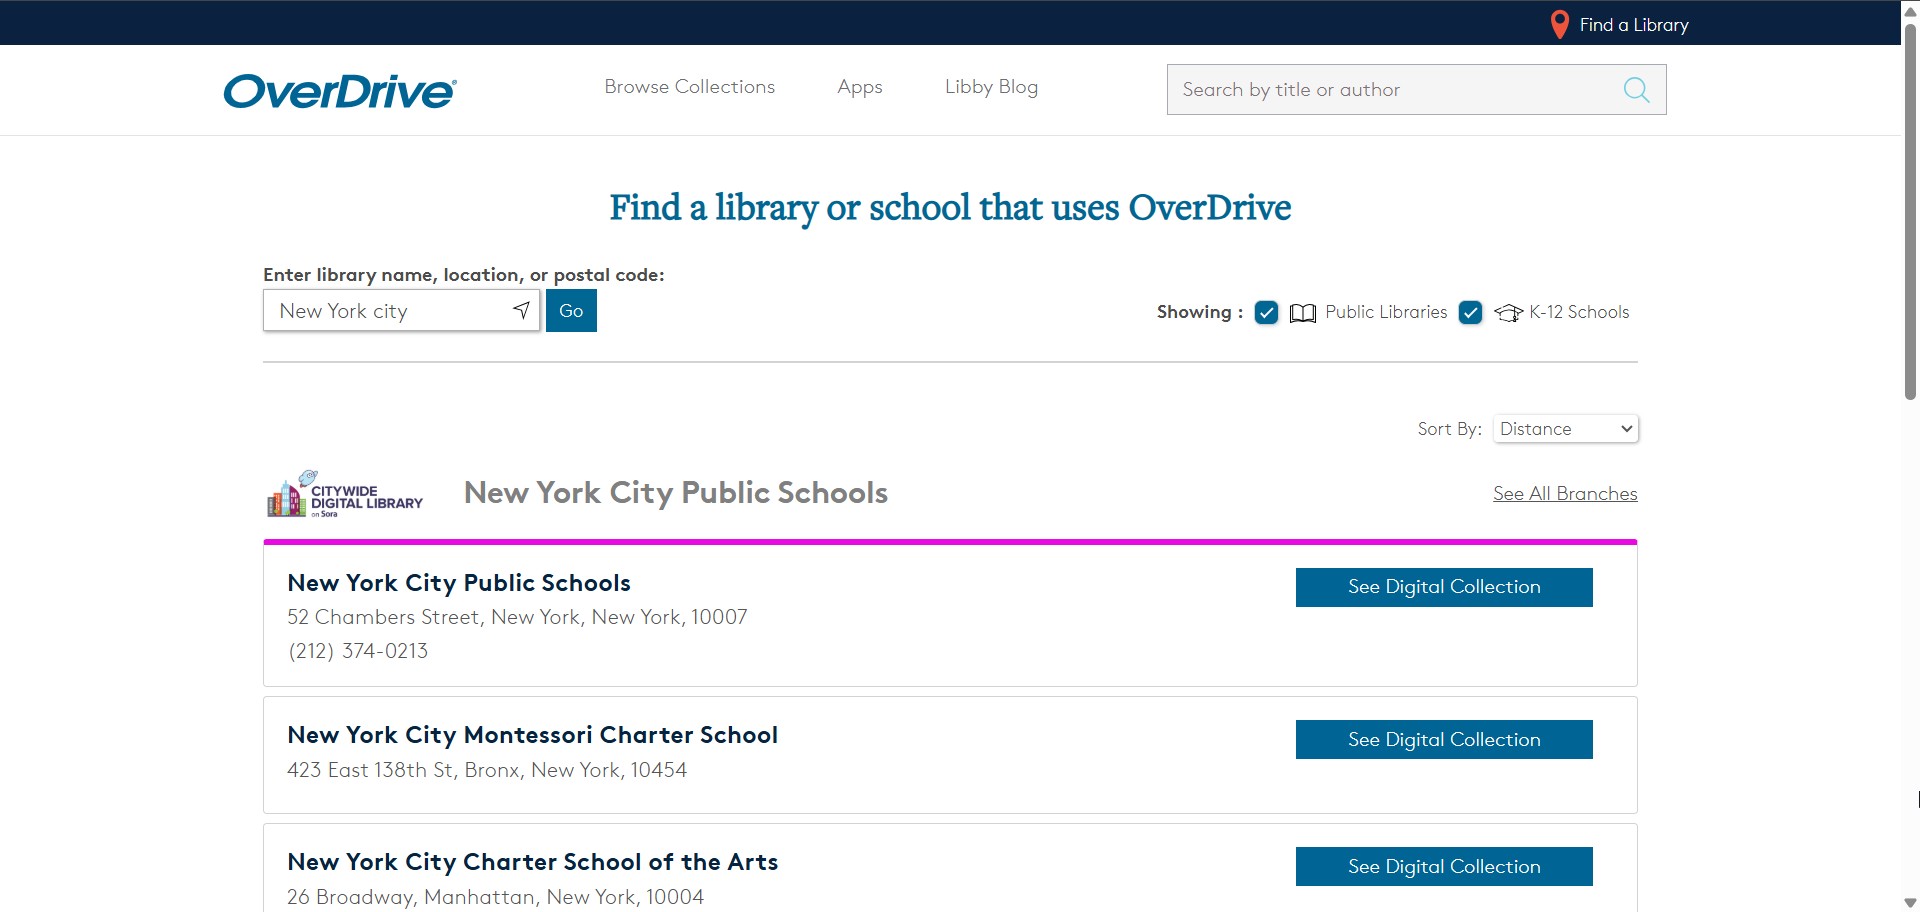The image size is (1920, 912).
Task: Open the Apps menu item
Action: (x=860, y=87)
